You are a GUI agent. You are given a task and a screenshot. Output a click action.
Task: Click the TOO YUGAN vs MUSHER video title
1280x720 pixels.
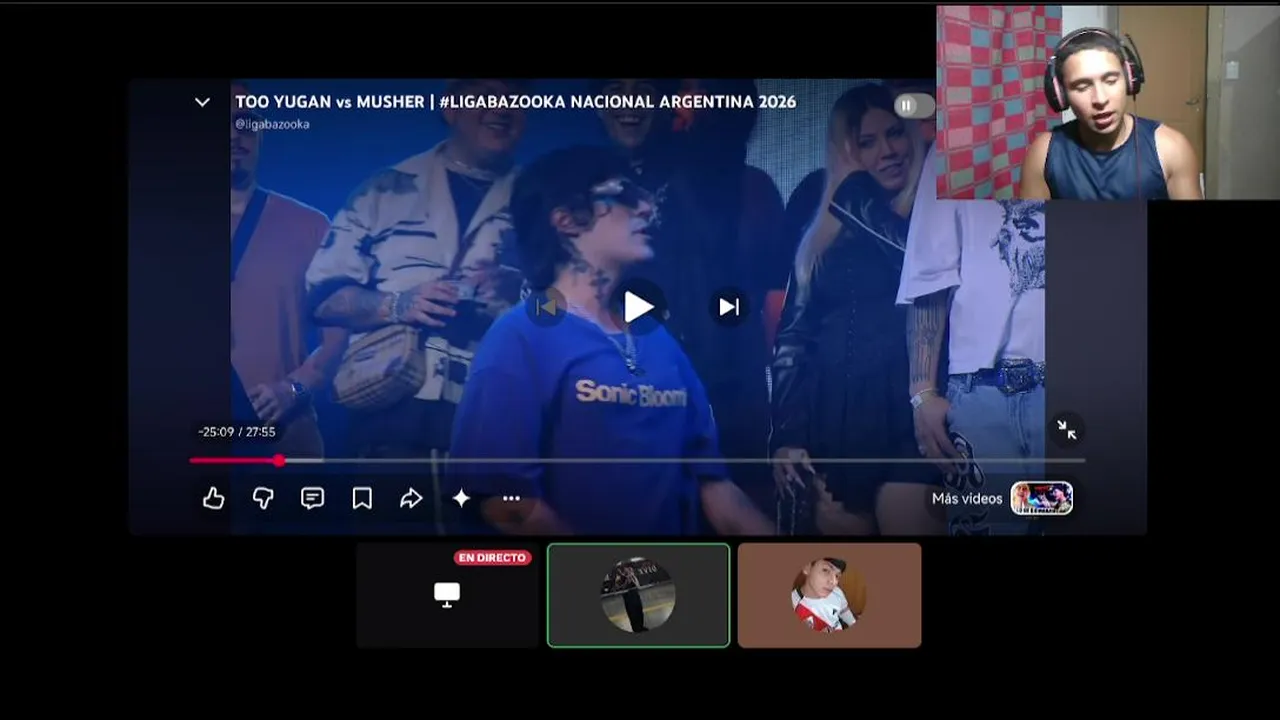[x=515, y=102]
